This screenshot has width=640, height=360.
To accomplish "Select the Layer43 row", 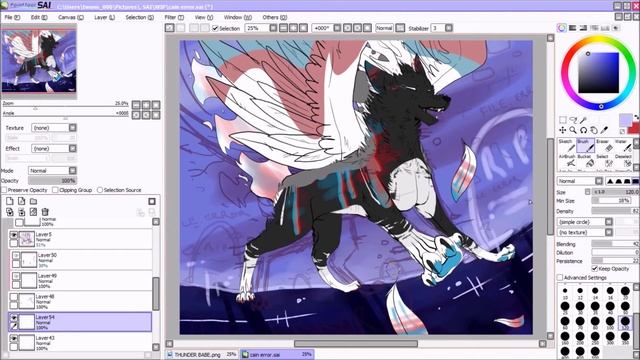I will point(80,343).
